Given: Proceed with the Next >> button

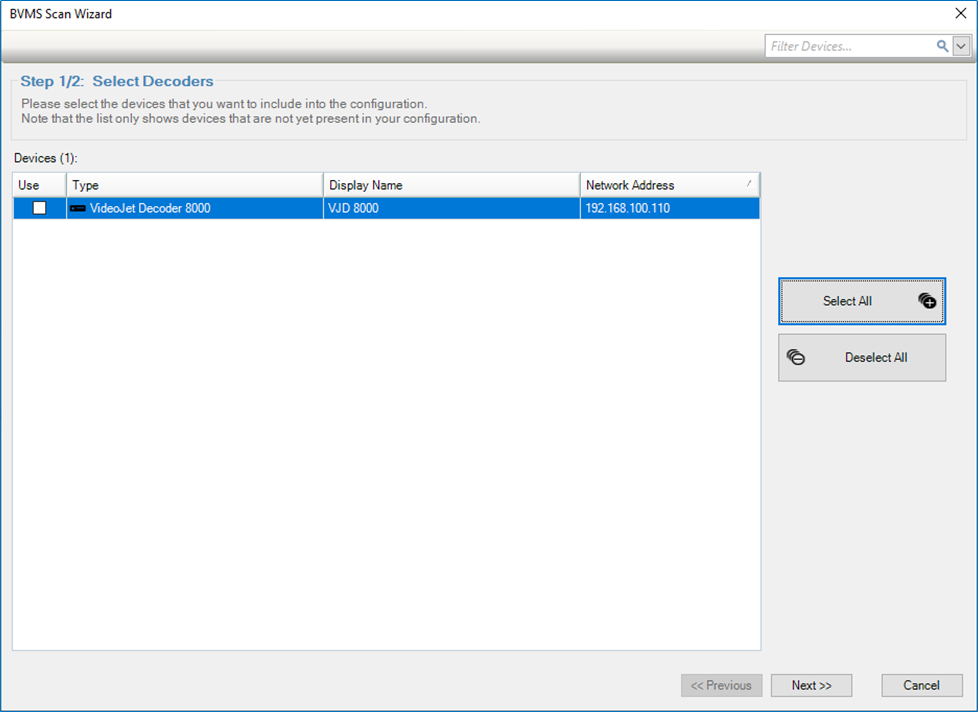Looking at the screenshot, I should click(811, 685).
